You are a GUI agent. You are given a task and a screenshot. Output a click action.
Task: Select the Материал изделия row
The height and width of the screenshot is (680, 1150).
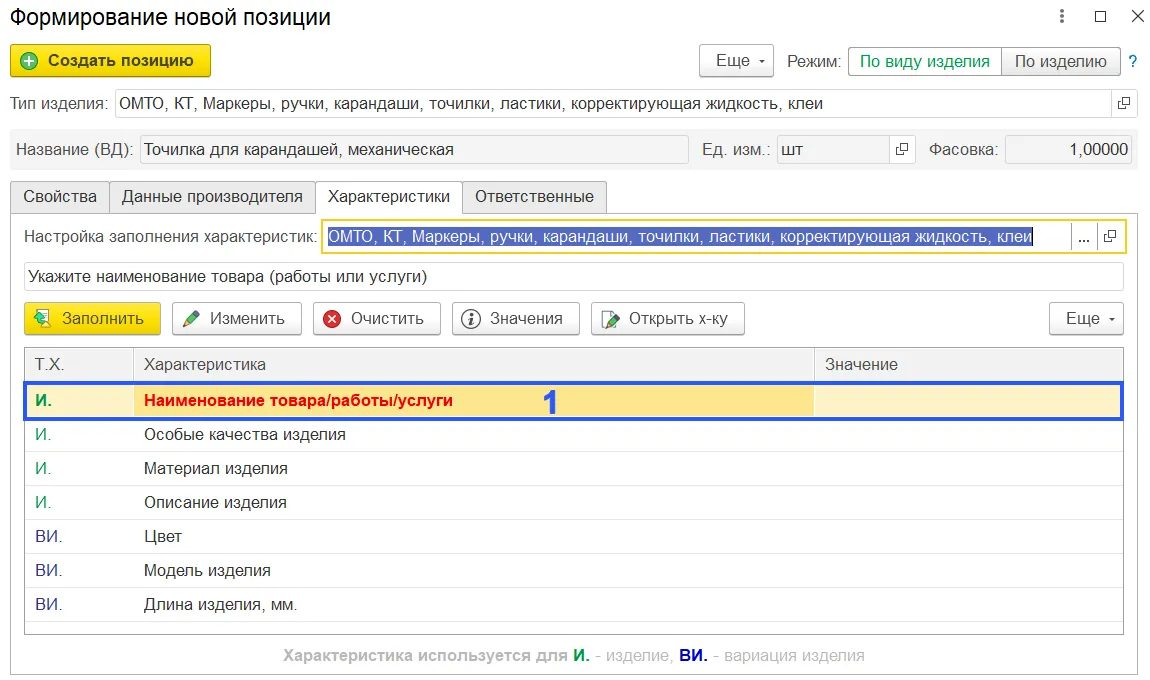coord(574,469)
